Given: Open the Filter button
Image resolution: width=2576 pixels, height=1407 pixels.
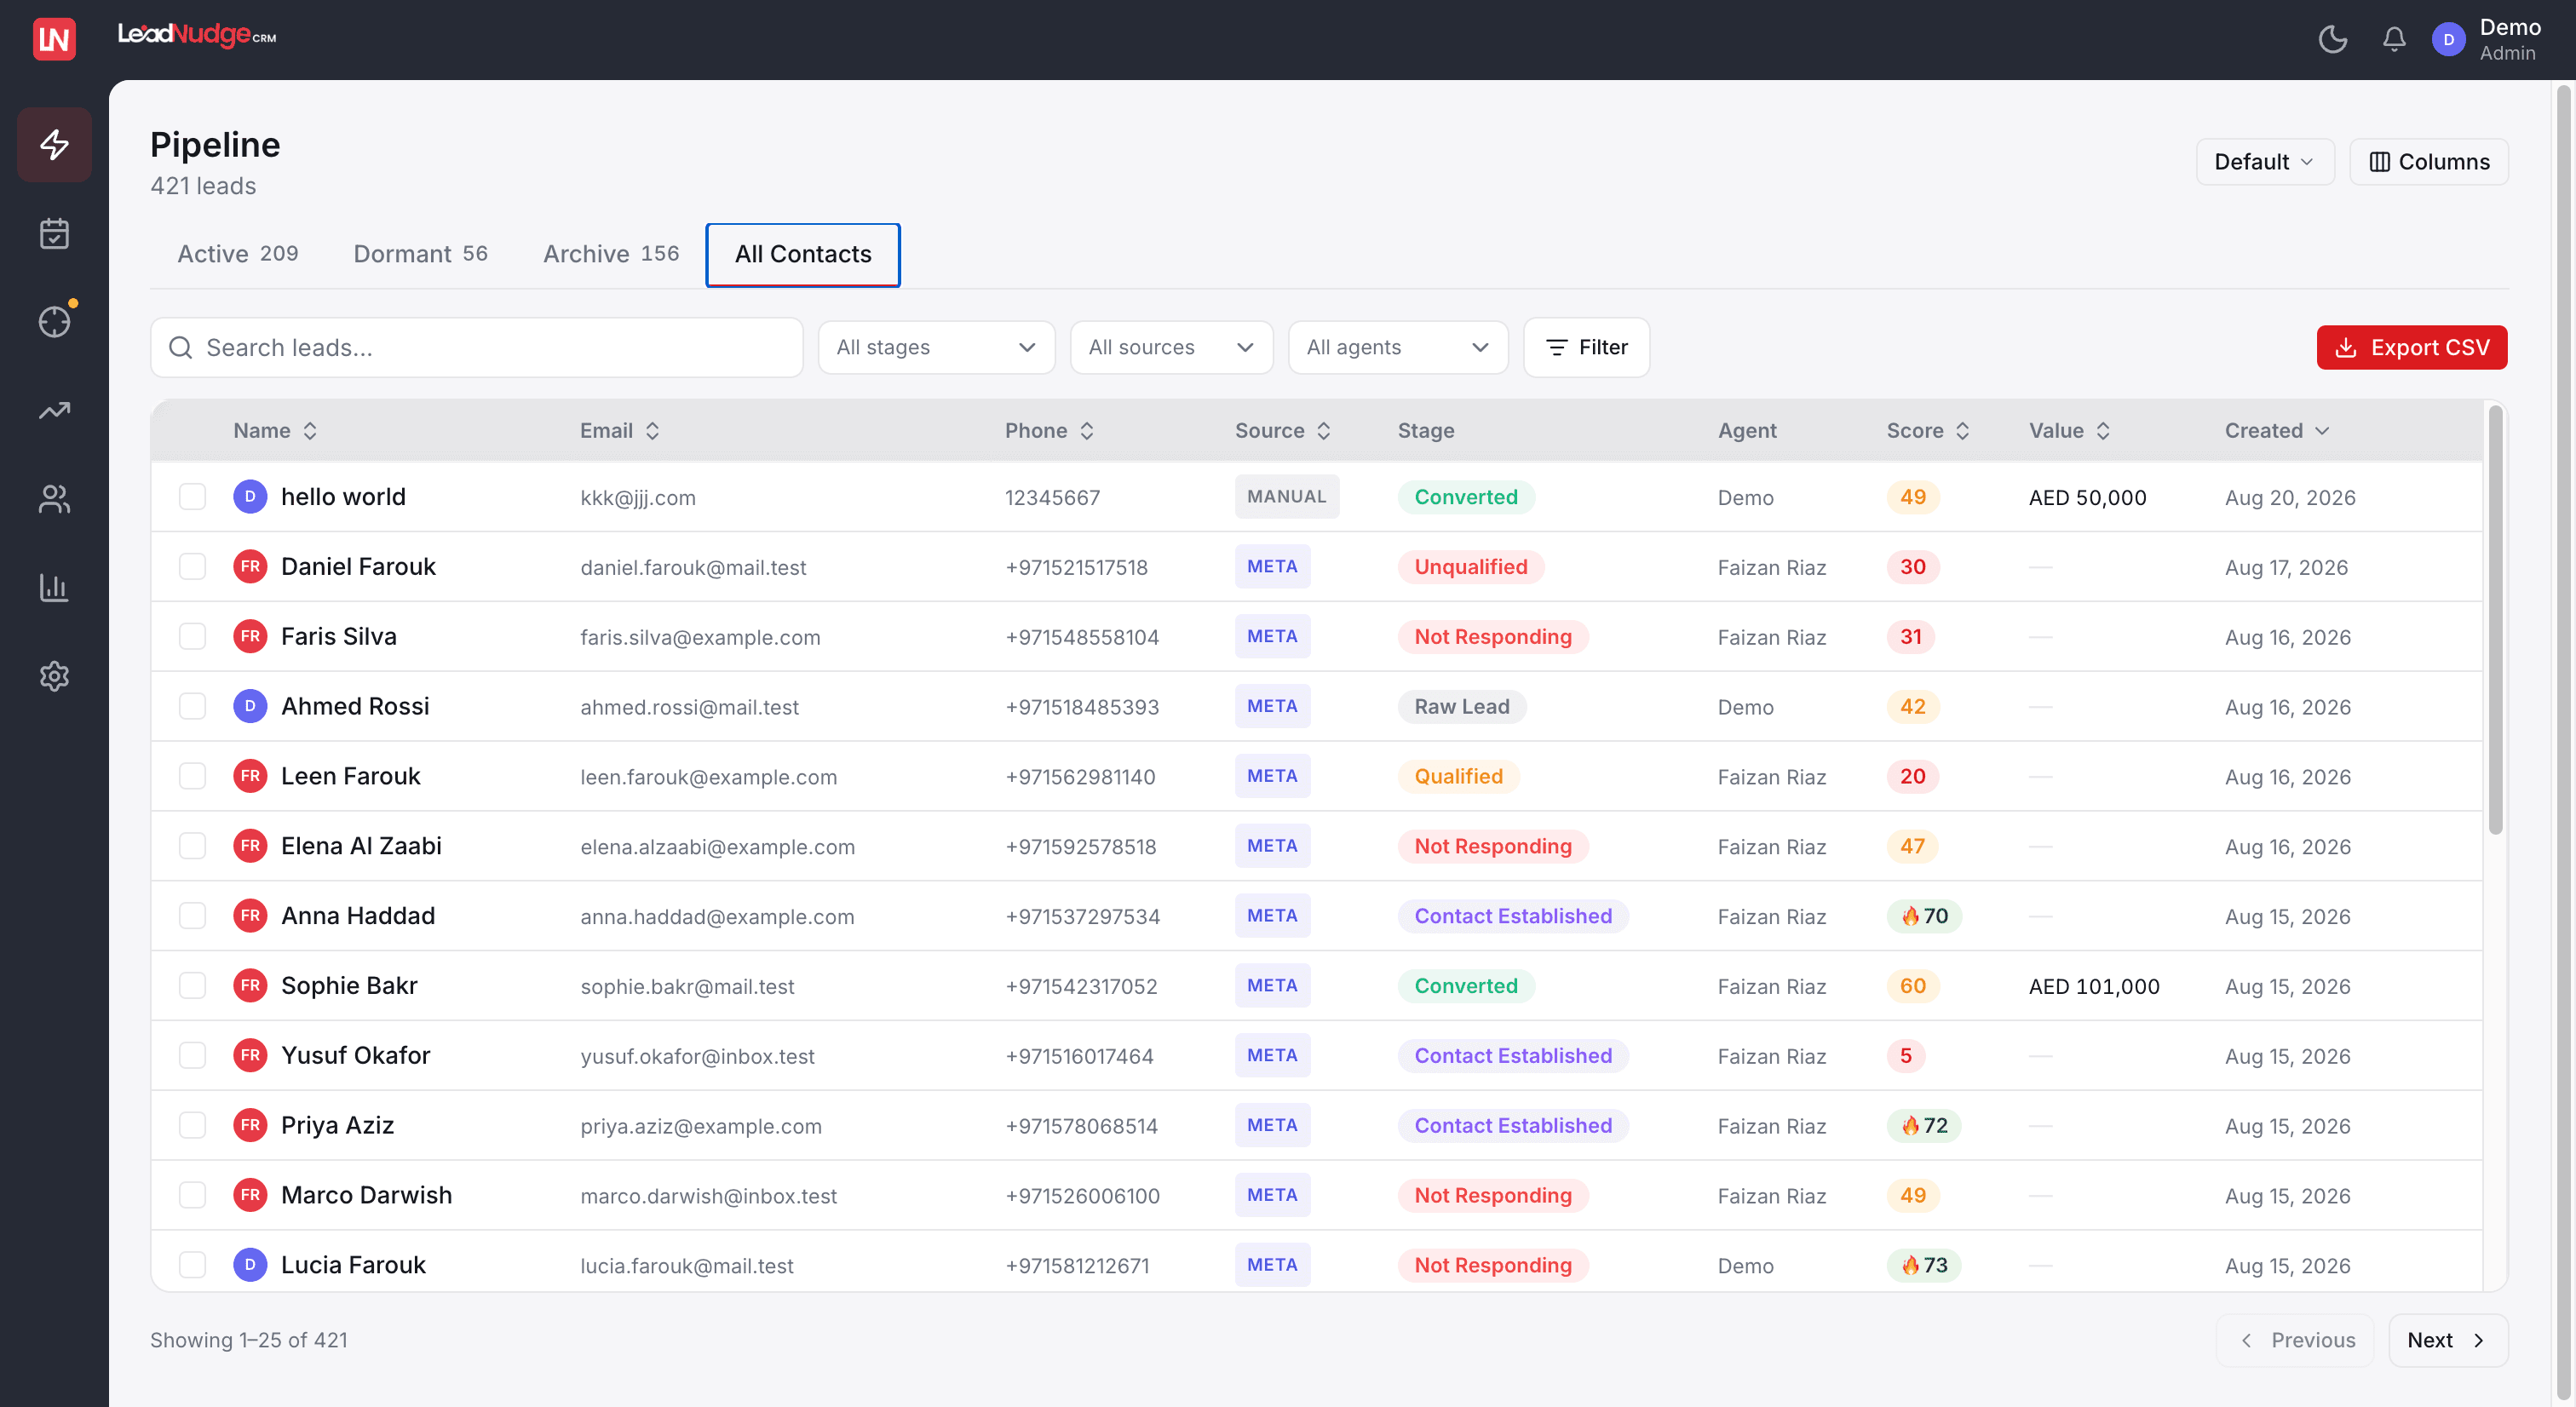Looking at the screenshot, I should pos(1586,347).
